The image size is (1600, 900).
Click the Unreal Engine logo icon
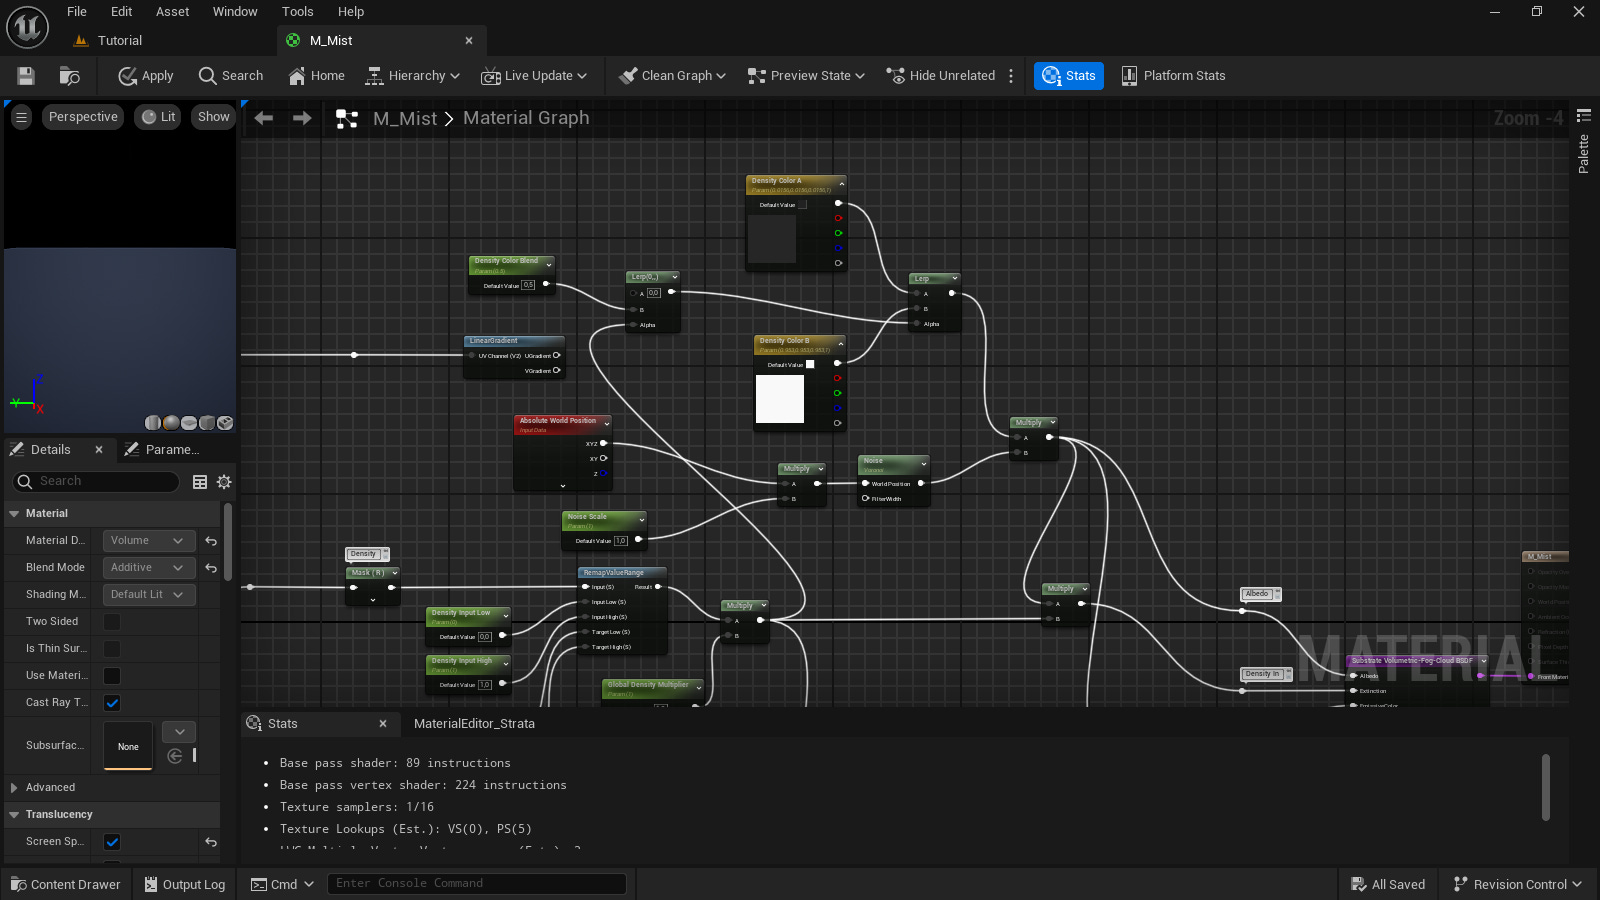tap(28, 27)
